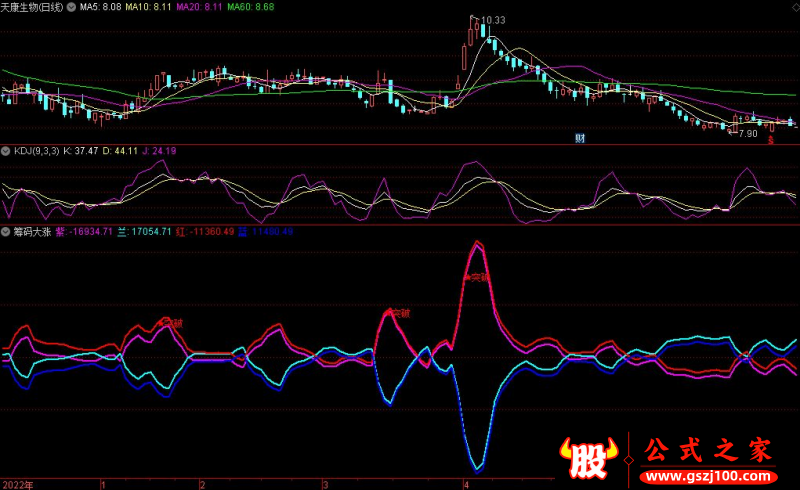Click the 财 financial marker icon

(579, 137)
